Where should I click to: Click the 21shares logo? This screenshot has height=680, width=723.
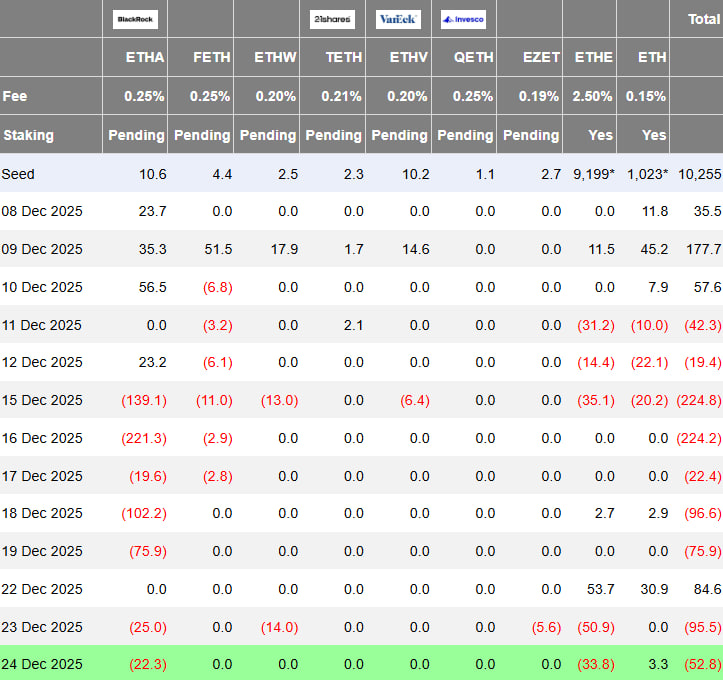(332, 19)
